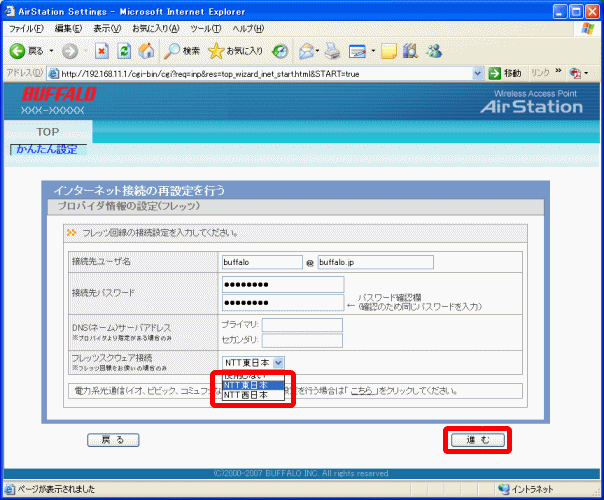Image resolution: width=604 pixels, height=500 pixels.
Task: Click the user name field containing buffalo
Action: click(262, 262)
